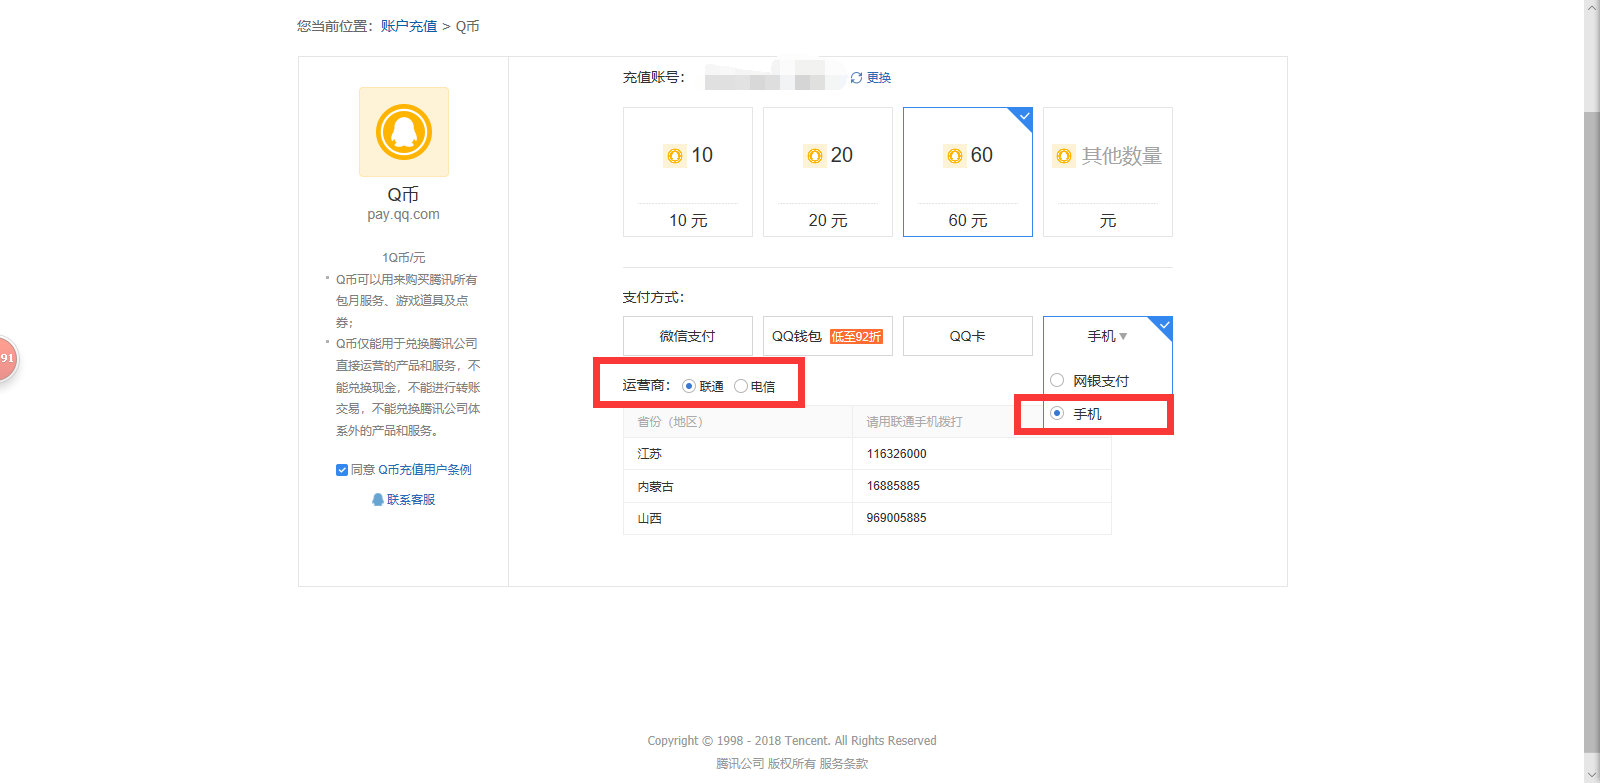This screenshot has width=1600, height=783.
Task: Click the 版权所有 footer link
Action: [x=792, y=763]
